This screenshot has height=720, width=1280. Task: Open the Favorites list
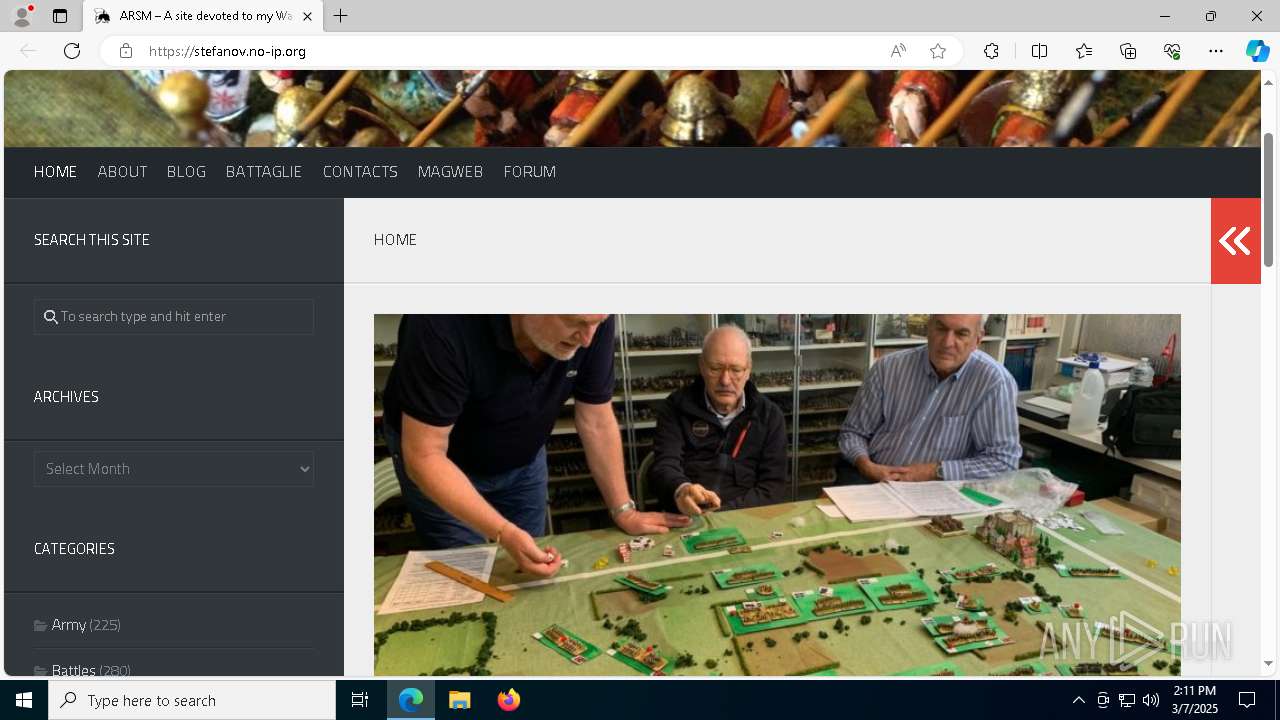(1084, 51)
